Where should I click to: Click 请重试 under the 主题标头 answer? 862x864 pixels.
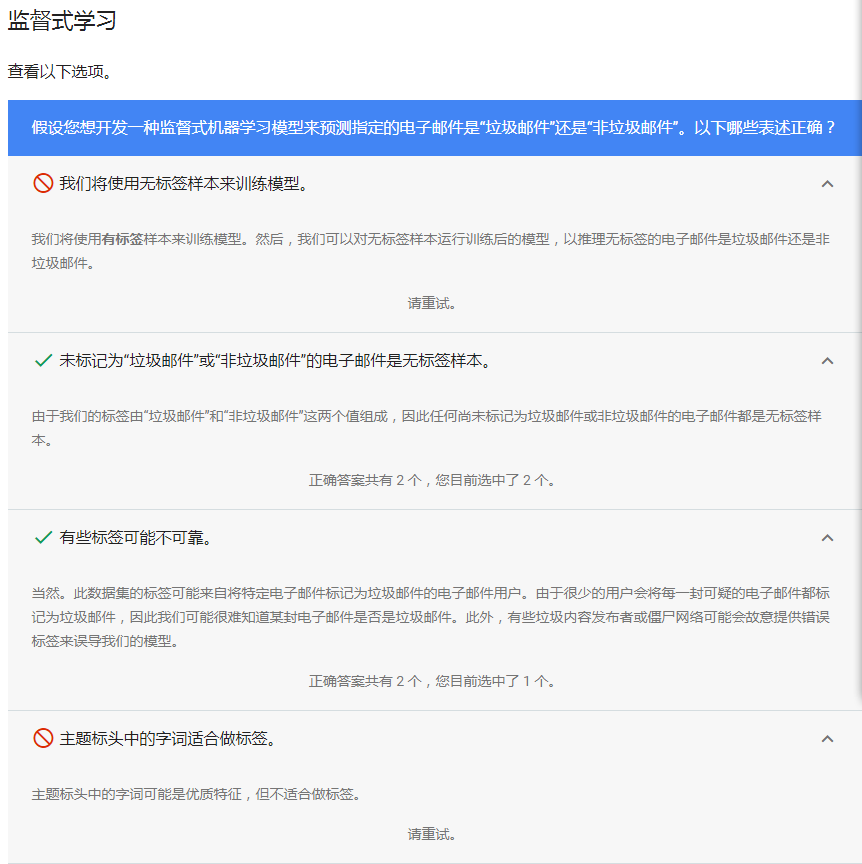[x=433, y=834]
